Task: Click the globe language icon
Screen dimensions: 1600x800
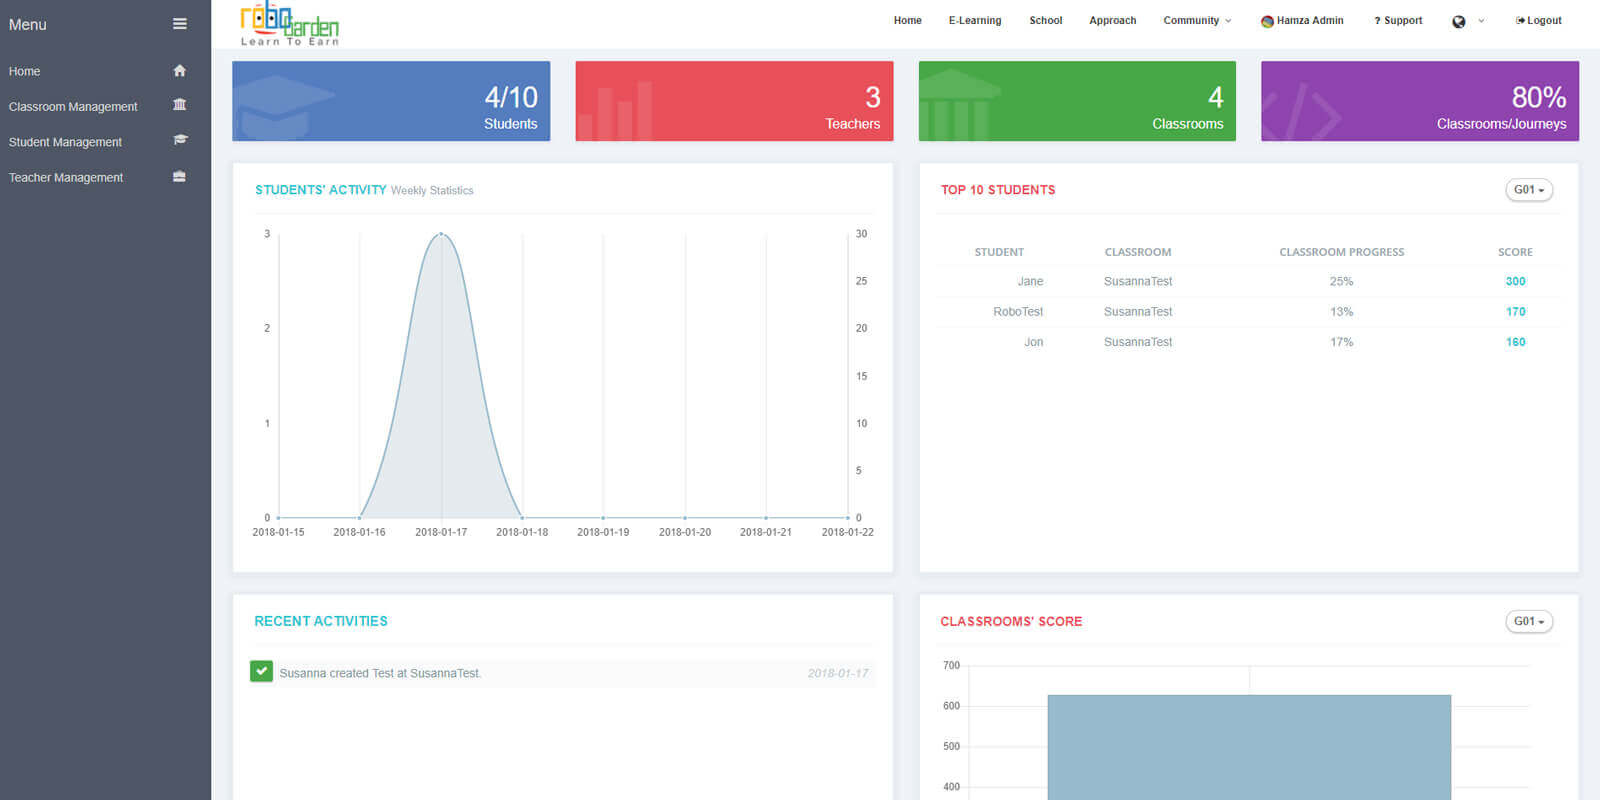Action: point(1459,21)
